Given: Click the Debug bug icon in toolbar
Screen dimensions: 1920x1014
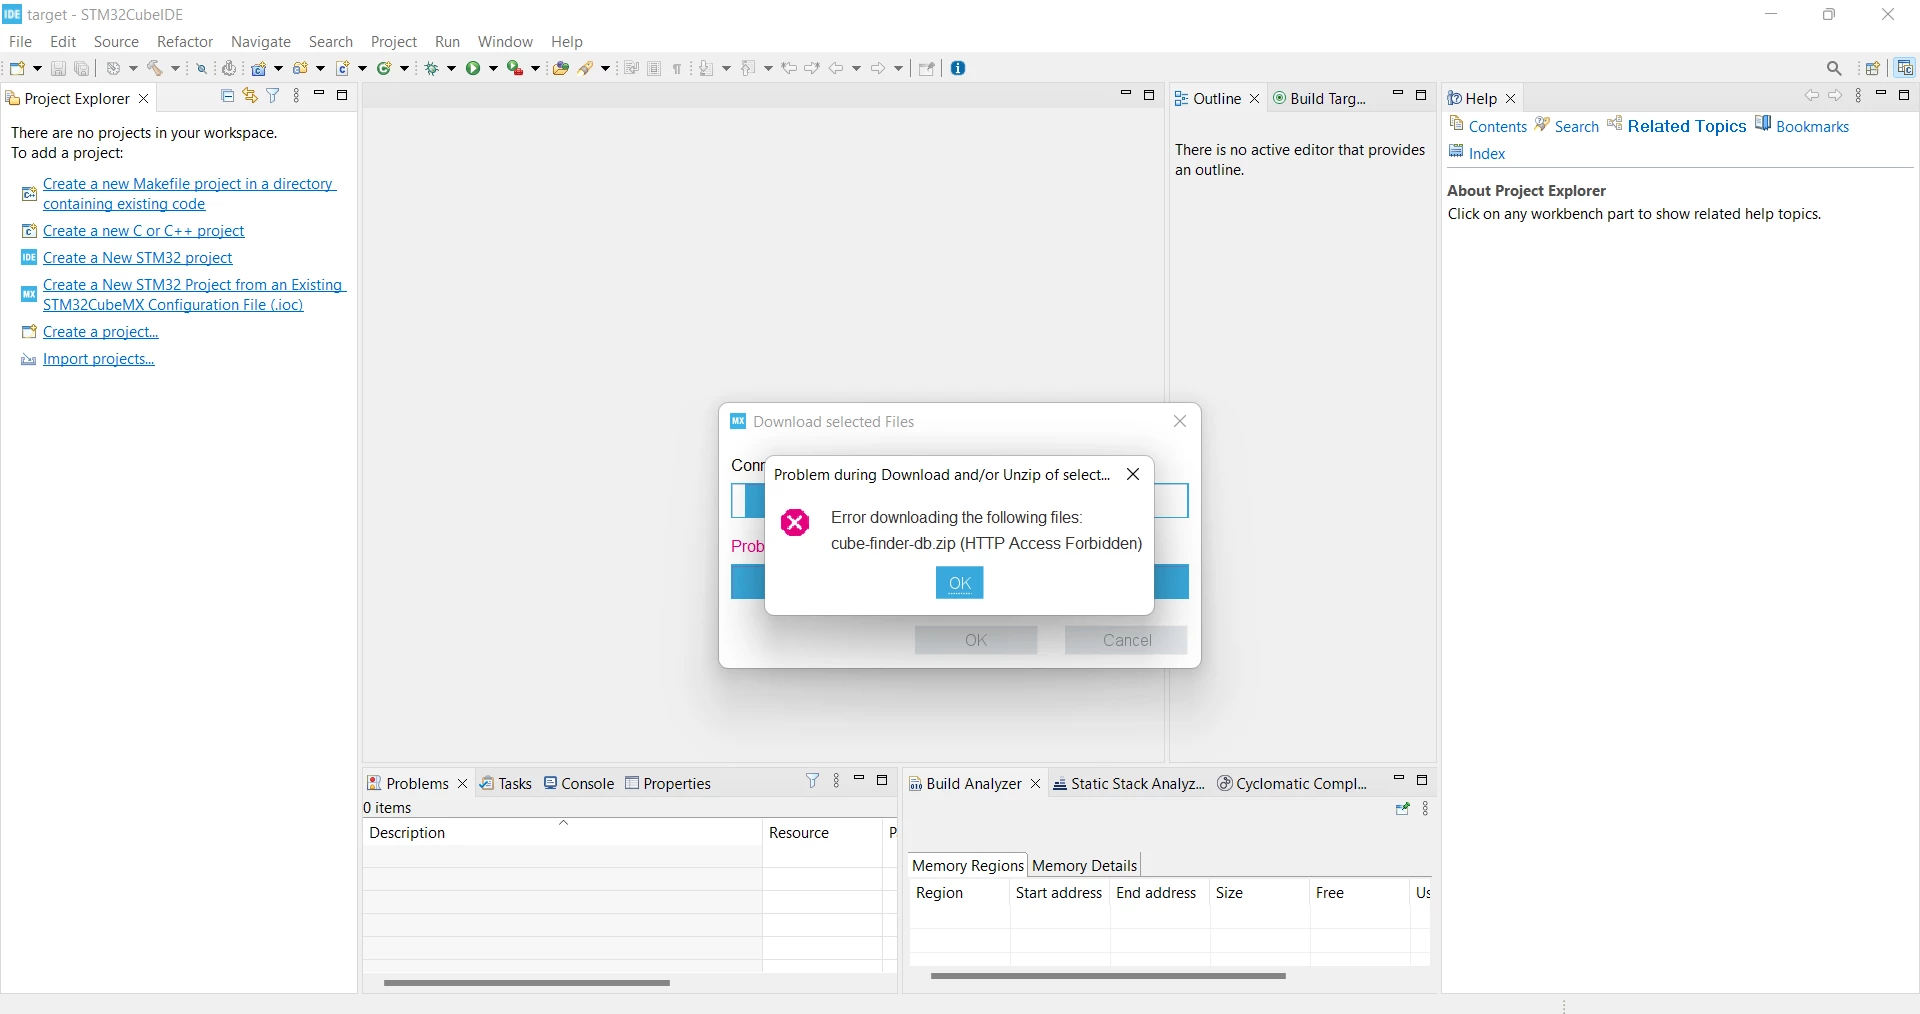Looking at the screenshot, I should [x=432, y=68].
